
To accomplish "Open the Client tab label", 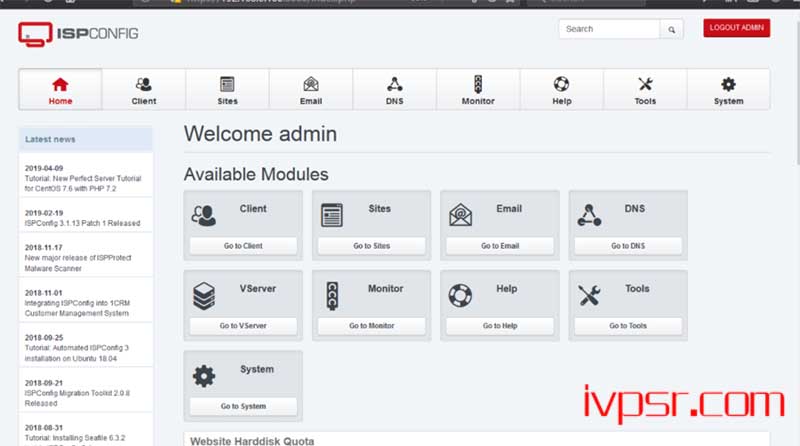I will [x=144, y=101].
